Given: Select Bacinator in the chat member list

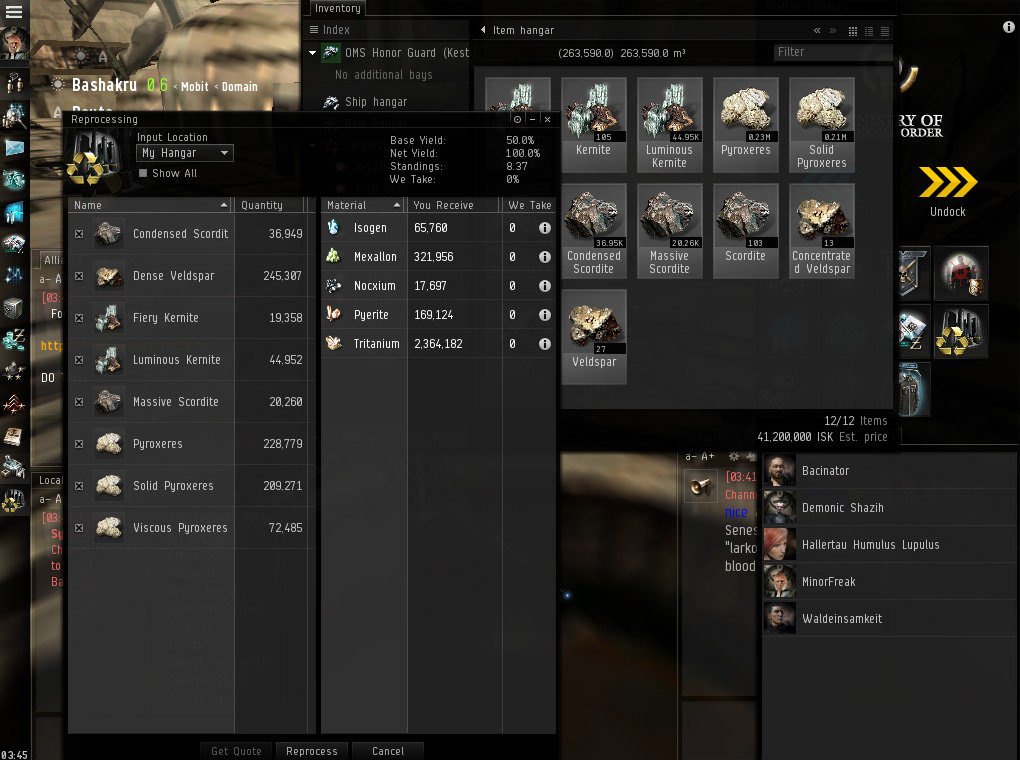Looking at the screenshot, I should 889,470.
